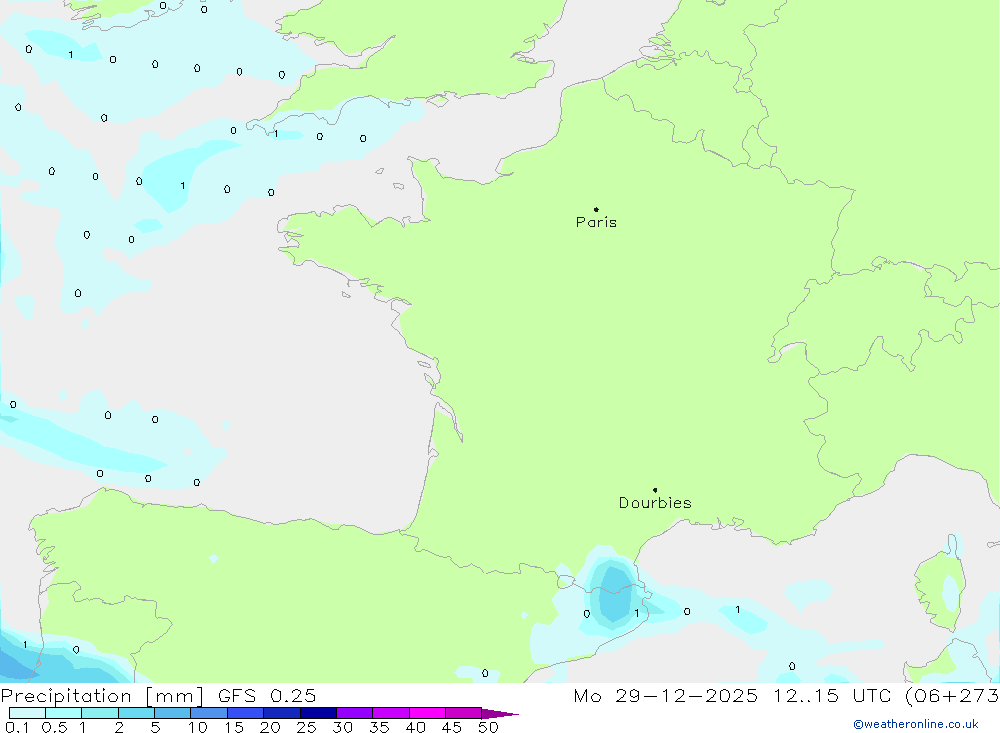Screen dimensions: 1000x733
Task: Click the '35' legend scale label
Action: (379, 727)
